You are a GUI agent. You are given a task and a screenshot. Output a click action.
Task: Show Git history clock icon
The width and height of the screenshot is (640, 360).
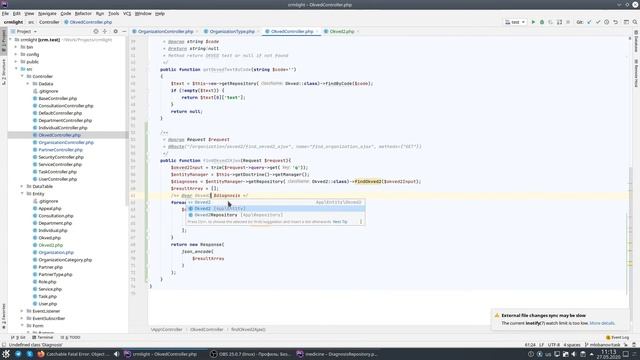pyautogui.click(x=607, y=22)
